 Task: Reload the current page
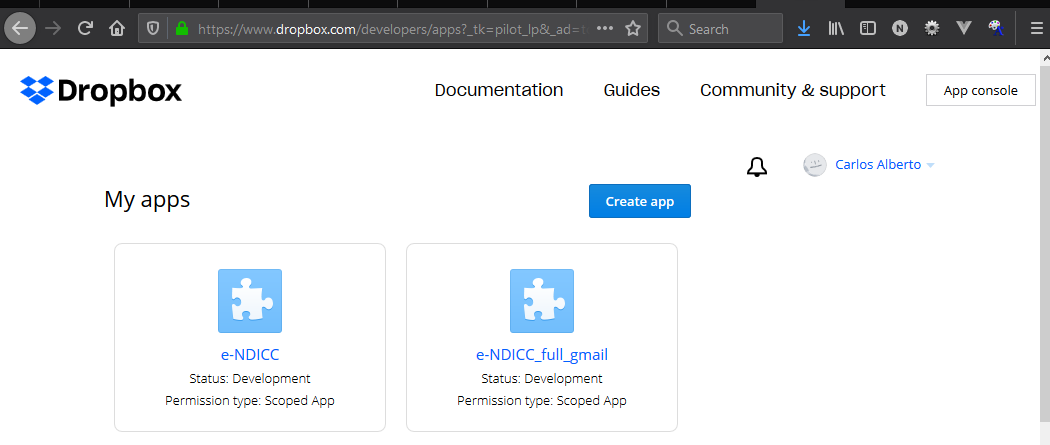(x=85, y=29)
